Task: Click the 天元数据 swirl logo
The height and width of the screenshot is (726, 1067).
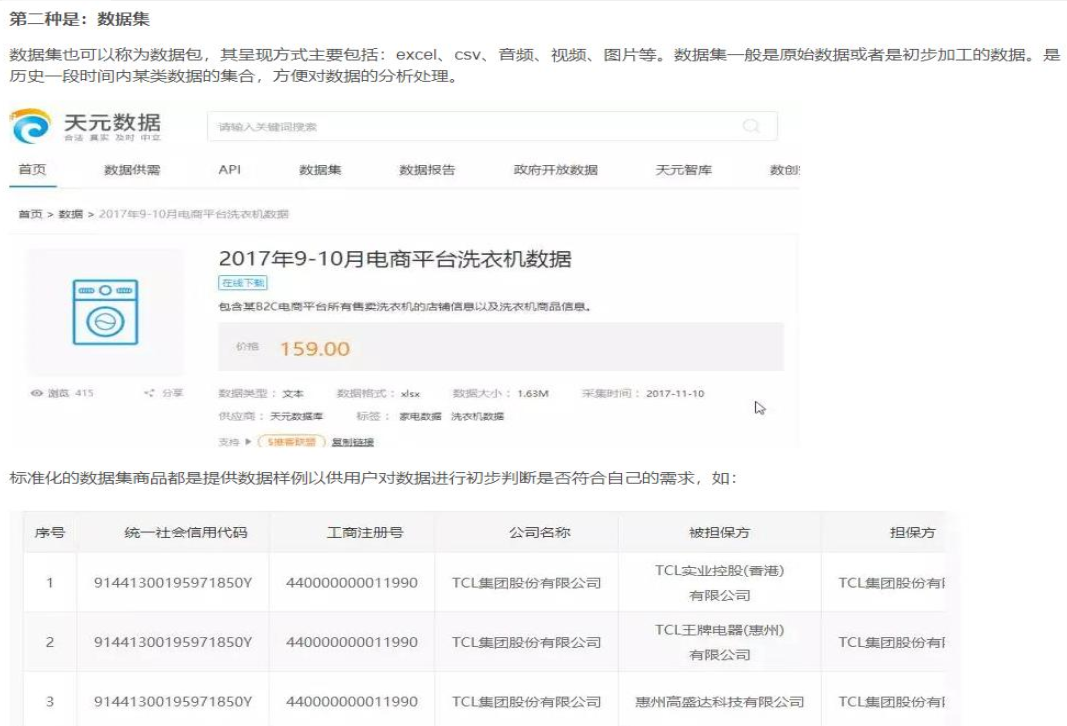Action: 31,126
